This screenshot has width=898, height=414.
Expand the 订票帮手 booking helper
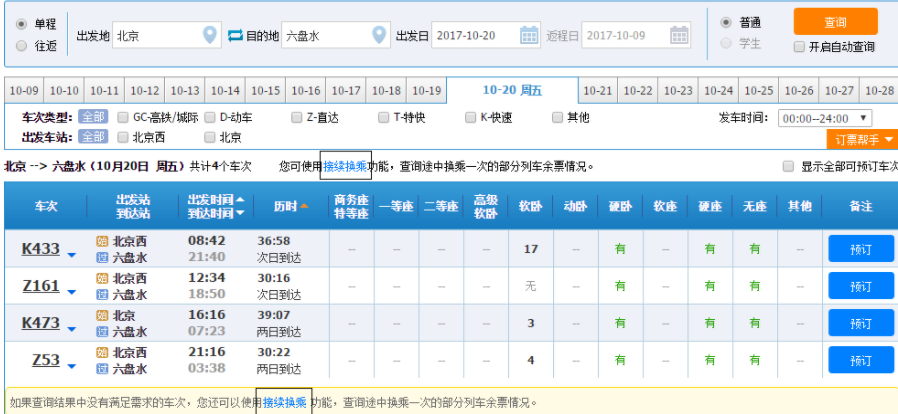[862, 139]
